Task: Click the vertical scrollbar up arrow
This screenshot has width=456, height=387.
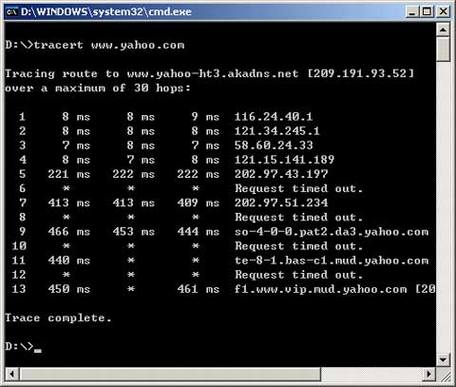Action: click(443, 30)
